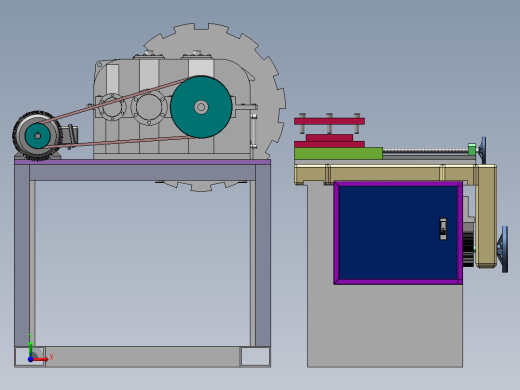The width and height of the screenshot is (520, 390).
Task: Select the oil sight gauge on the gearbox's right side
Action: (x=254, y=132)
